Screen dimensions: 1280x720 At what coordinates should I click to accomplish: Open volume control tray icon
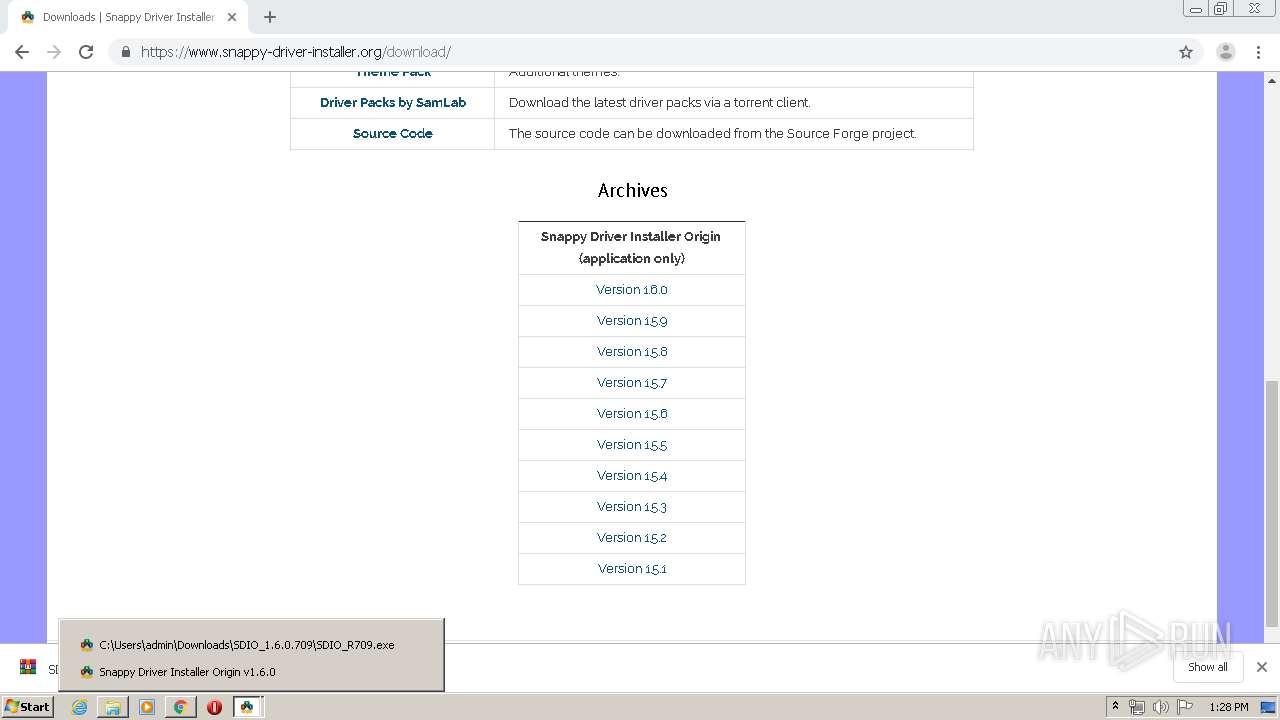coord(1161,707)
